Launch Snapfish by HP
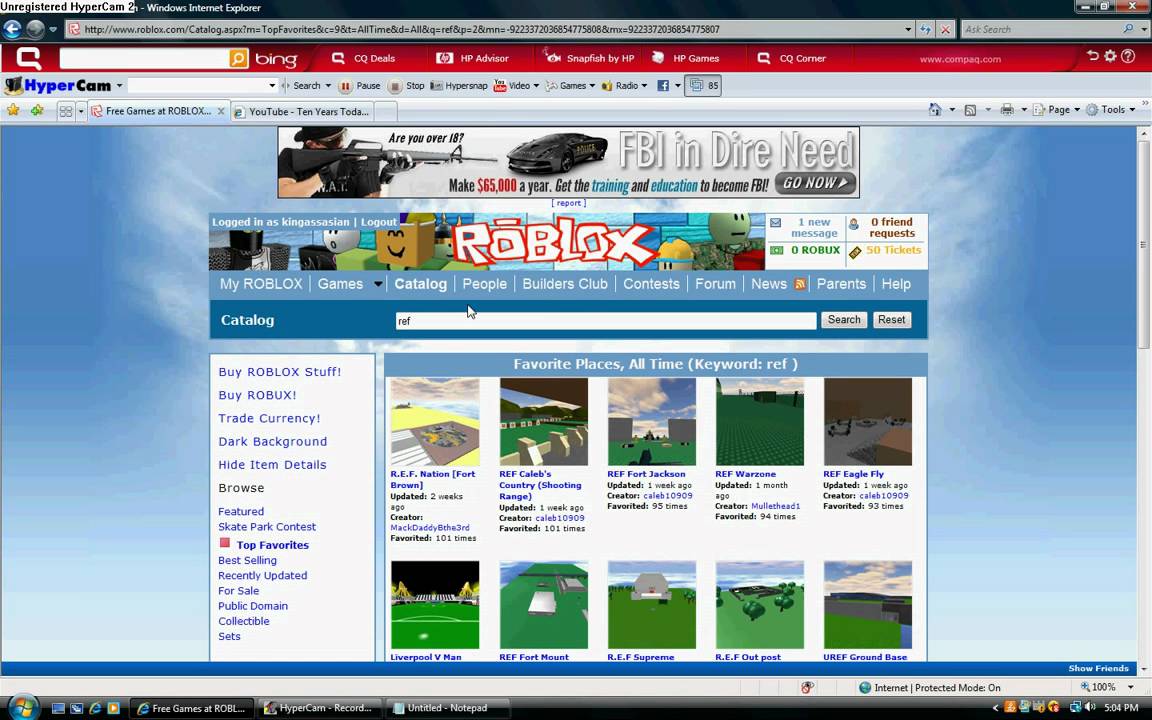 click(589, 58)
